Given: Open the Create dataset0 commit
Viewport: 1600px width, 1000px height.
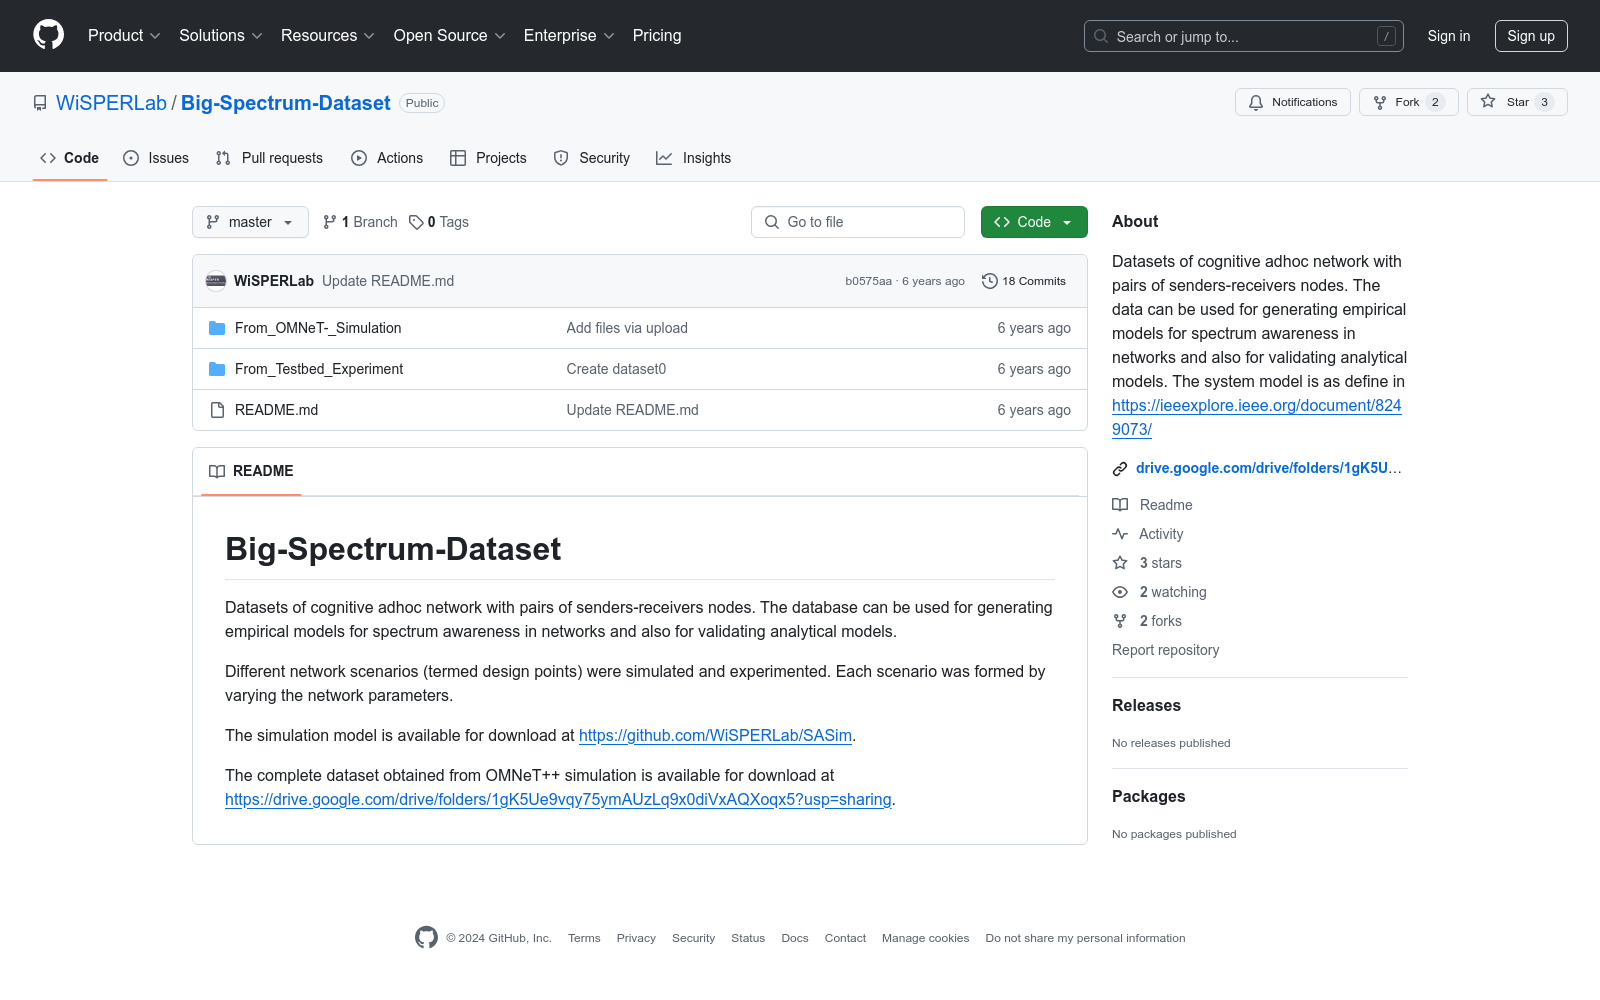Looking at the screenshot, I should [616, 369].
